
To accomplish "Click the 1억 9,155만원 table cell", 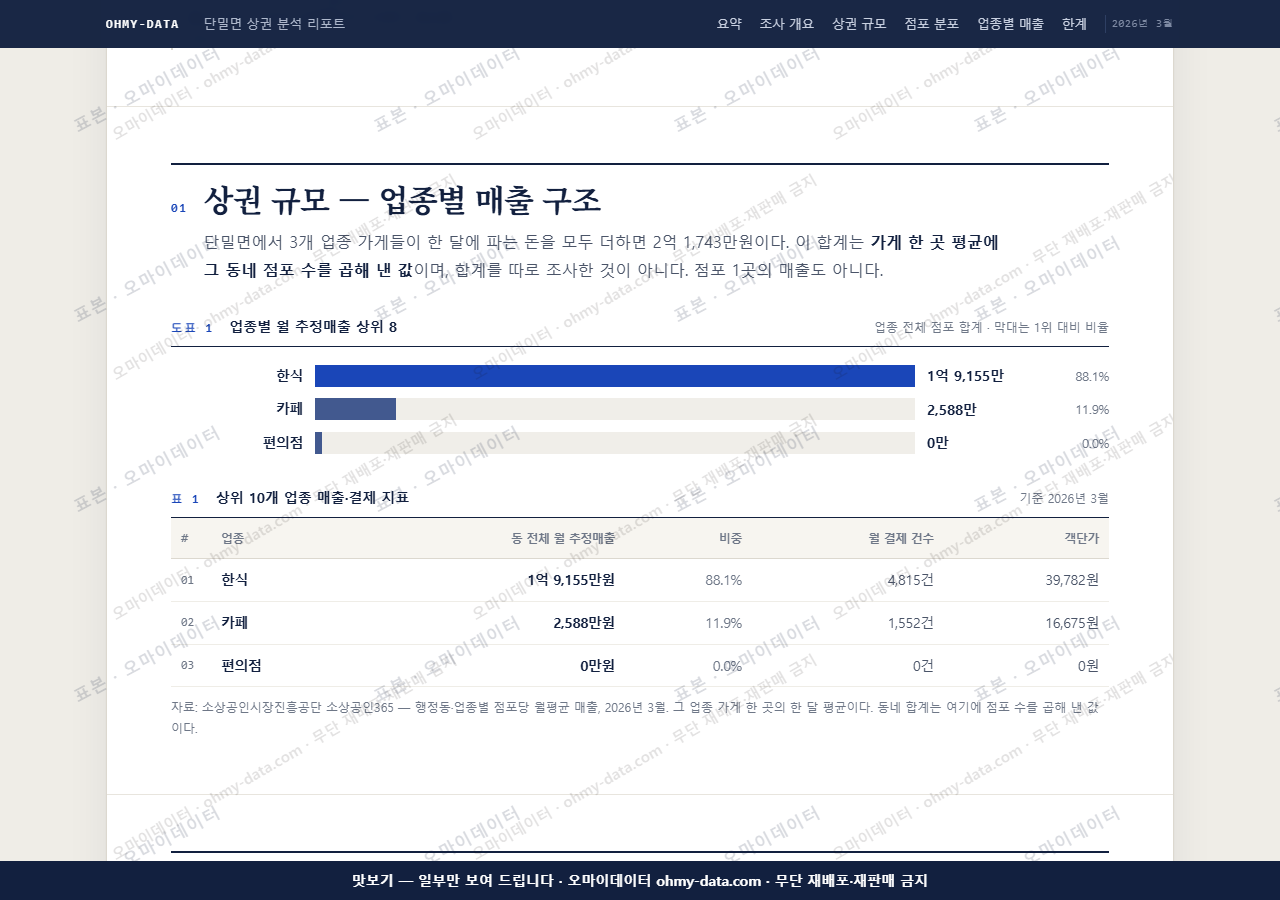I will coord(571,580).
